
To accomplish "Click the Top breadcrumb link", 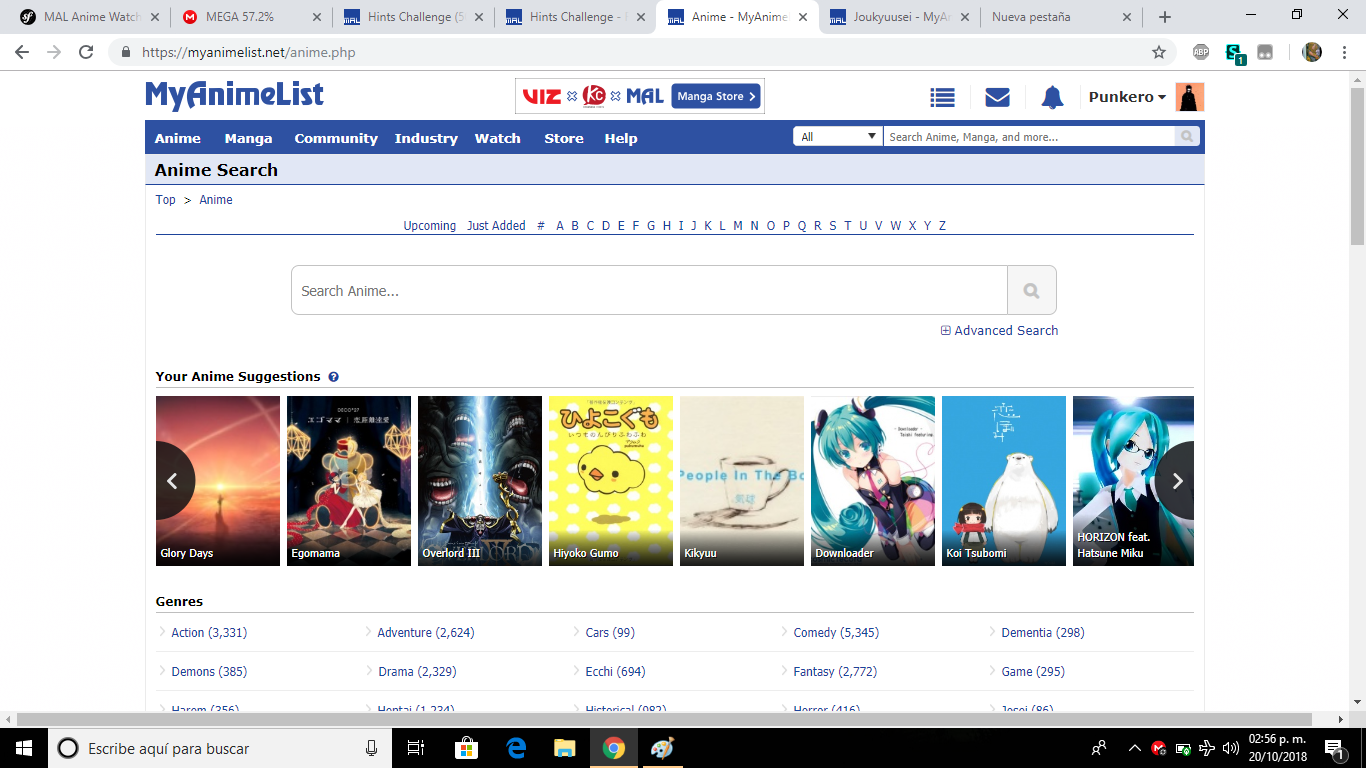I will tap(166, 200).
